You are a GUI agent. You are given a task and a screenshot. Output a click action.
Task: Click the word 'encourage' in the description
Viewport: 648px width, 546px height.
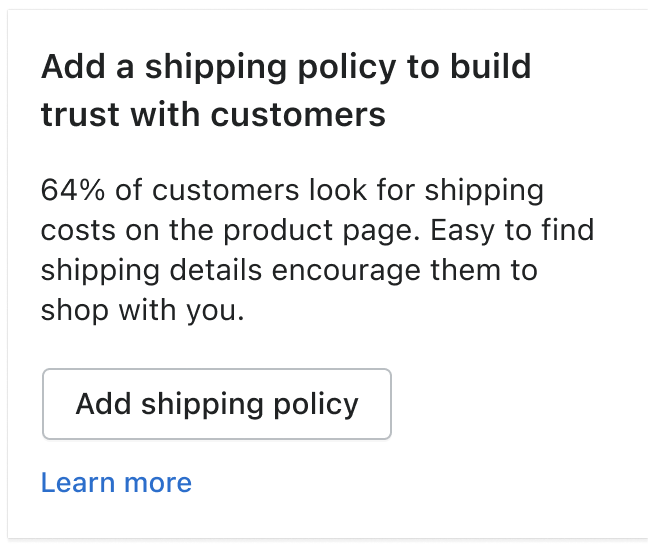[346, 271]
